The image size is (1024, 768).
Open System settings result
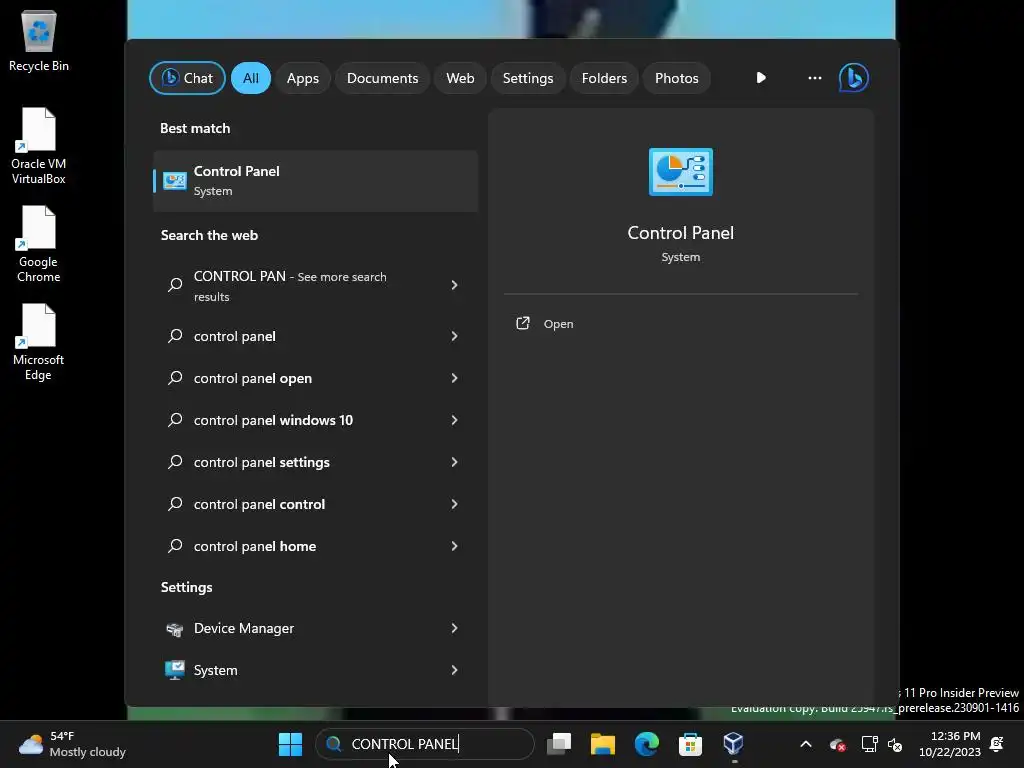click(315, 670)
